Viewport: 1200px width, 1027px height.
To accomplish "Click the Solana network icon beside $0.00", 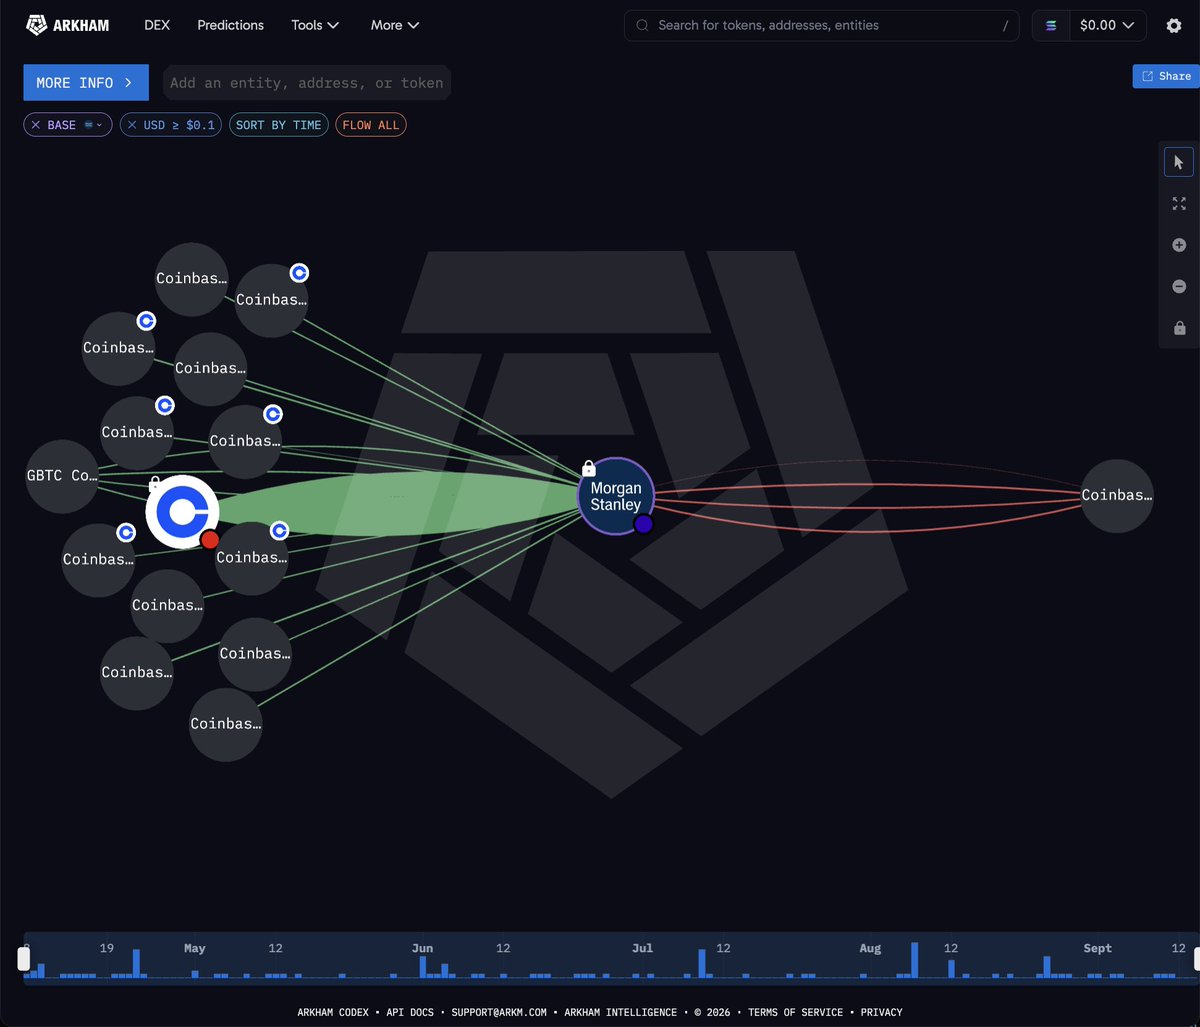I will (1051, 26).
